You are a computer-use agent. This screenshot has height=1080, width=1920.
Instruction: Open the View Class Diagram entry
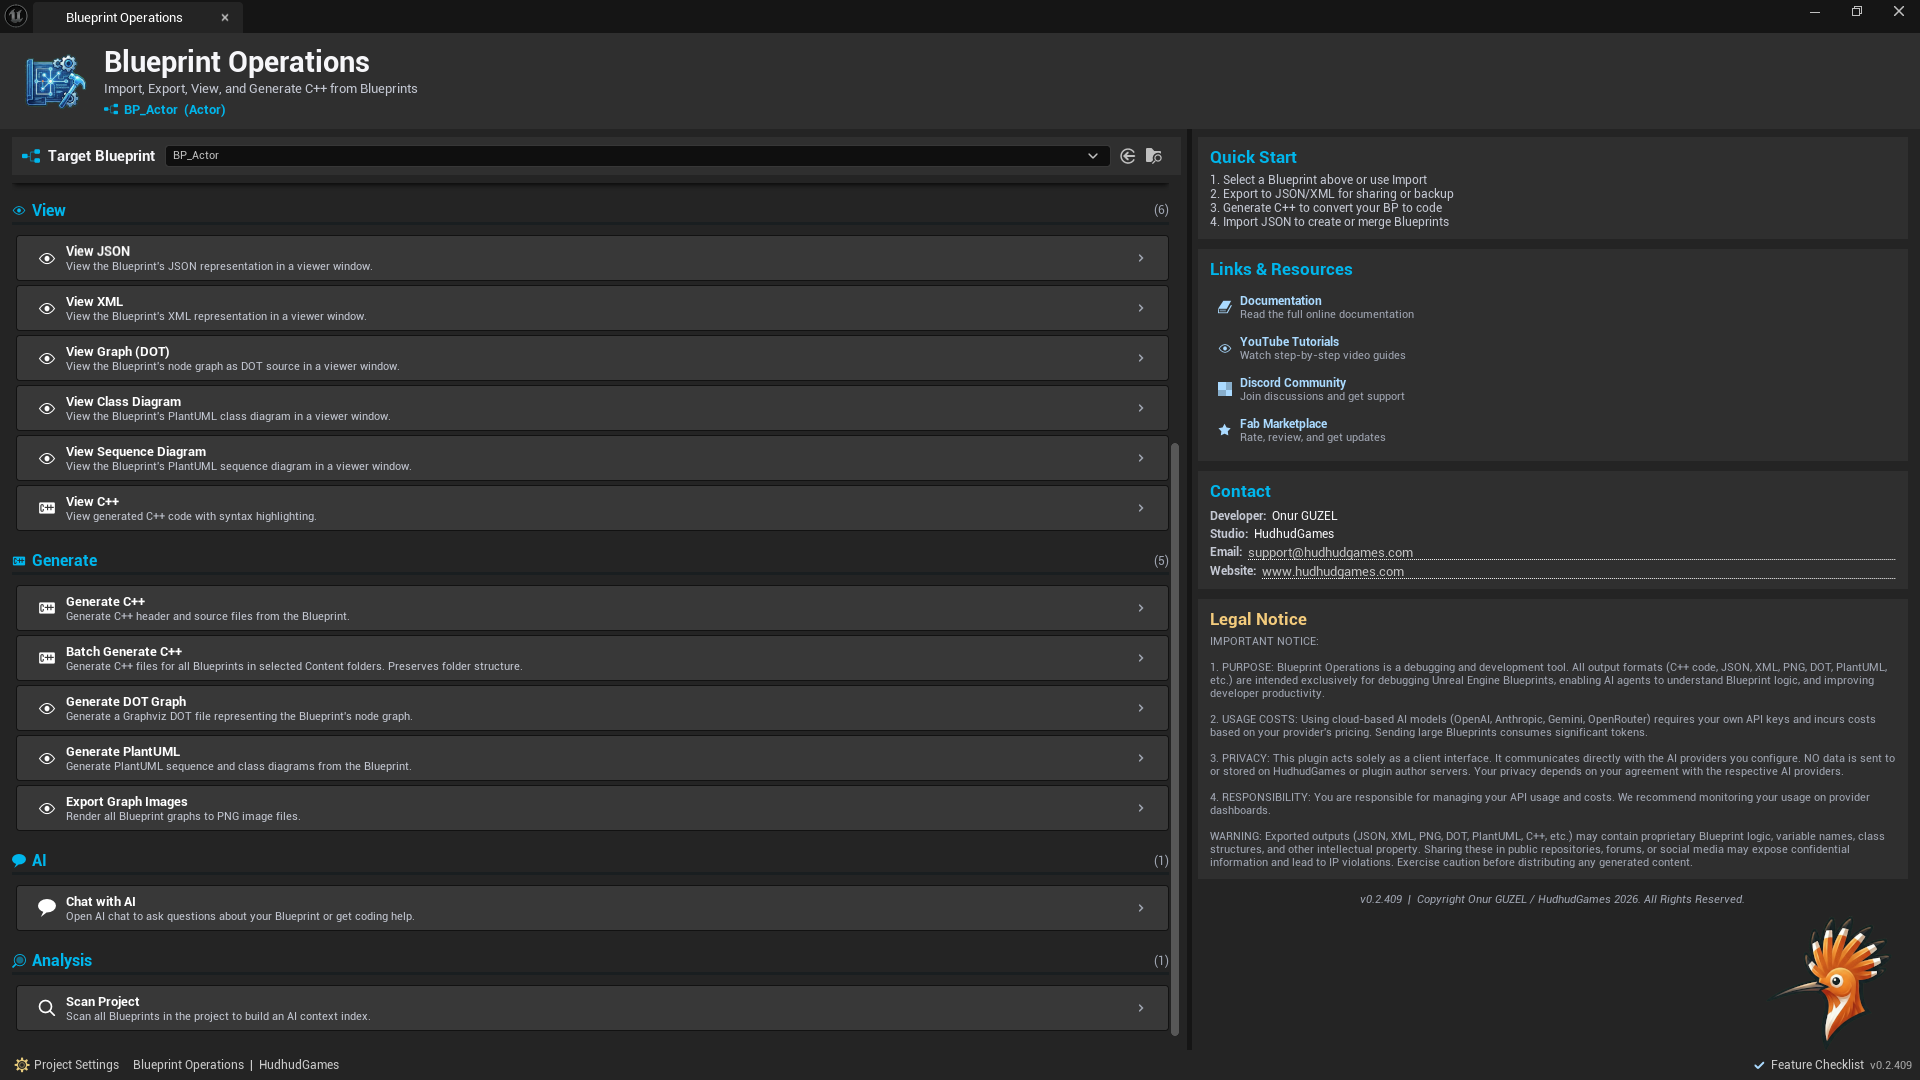click(x=592, y=408)
